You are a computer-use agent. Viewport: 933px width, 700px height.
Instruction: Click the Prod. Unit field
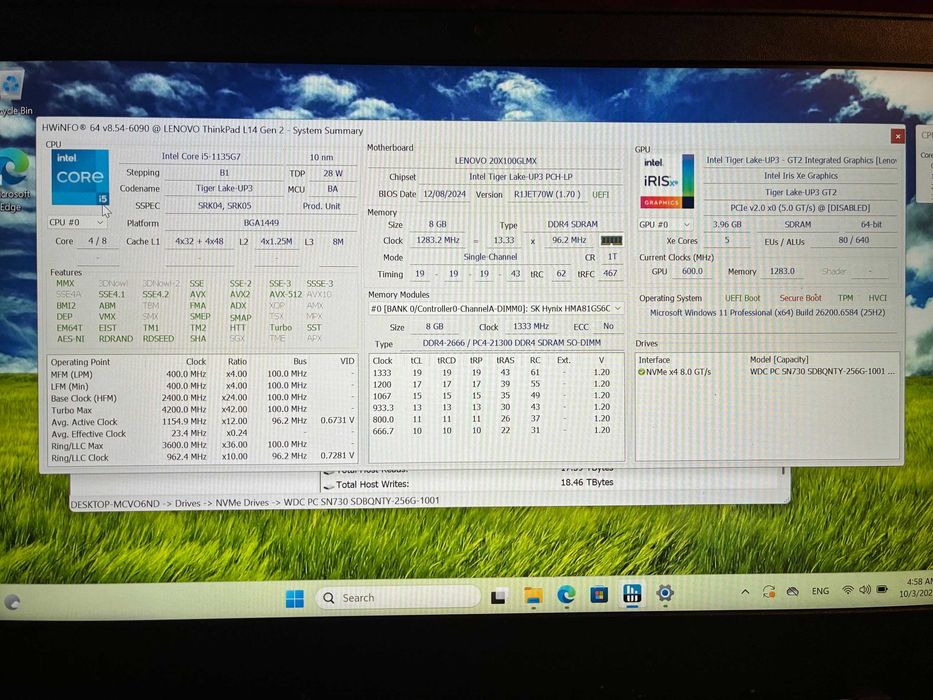(321, 206)
